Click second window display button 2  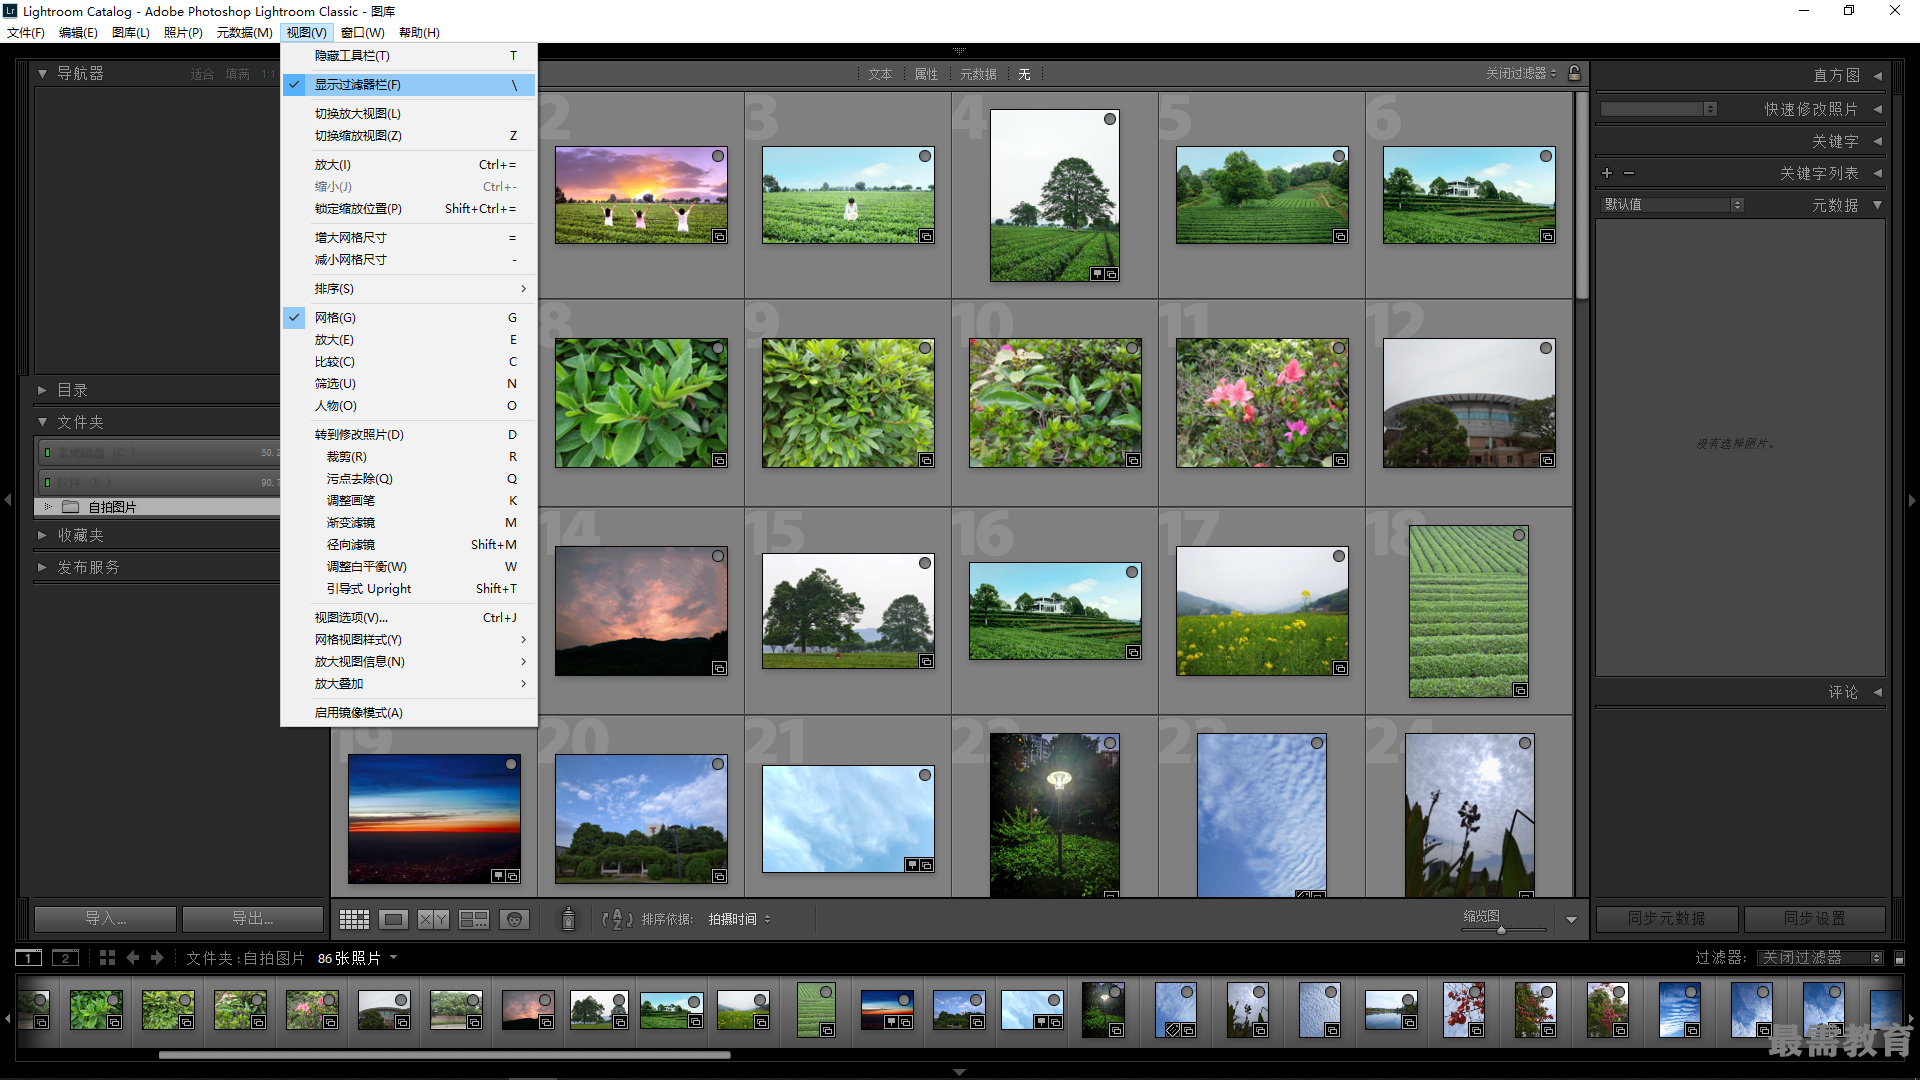coord(65,958)
